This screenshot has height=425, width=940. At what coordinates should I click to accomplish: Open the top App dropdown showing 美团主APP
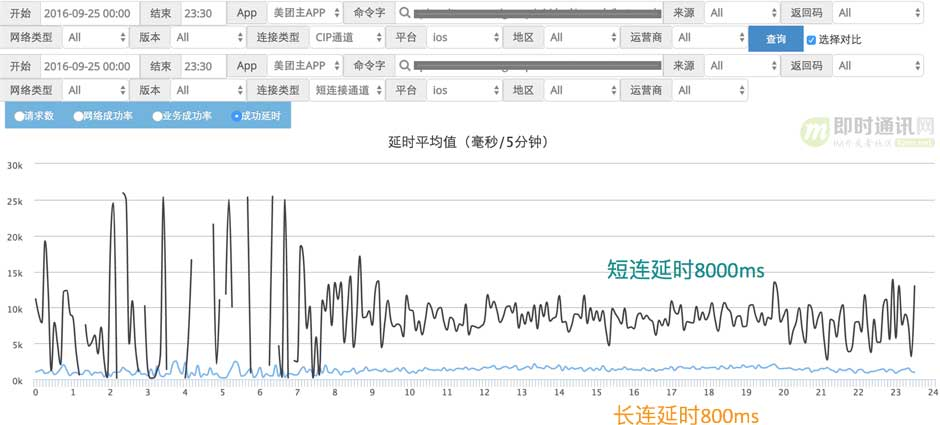point(305,13)
